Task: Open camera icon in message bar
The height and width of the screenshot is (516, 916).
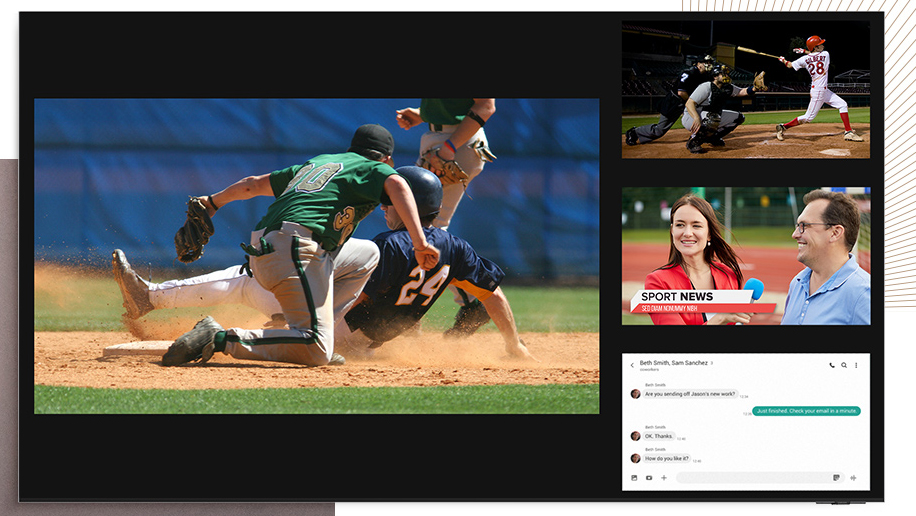Action: point(649,478)
